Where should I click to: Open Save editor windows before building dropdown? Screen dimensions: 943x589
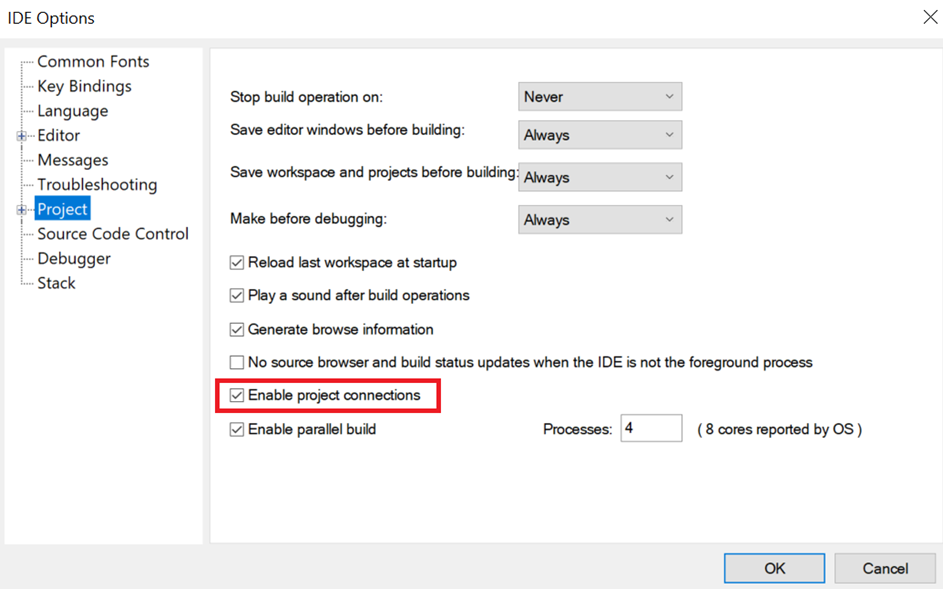[x=600, y=135]
